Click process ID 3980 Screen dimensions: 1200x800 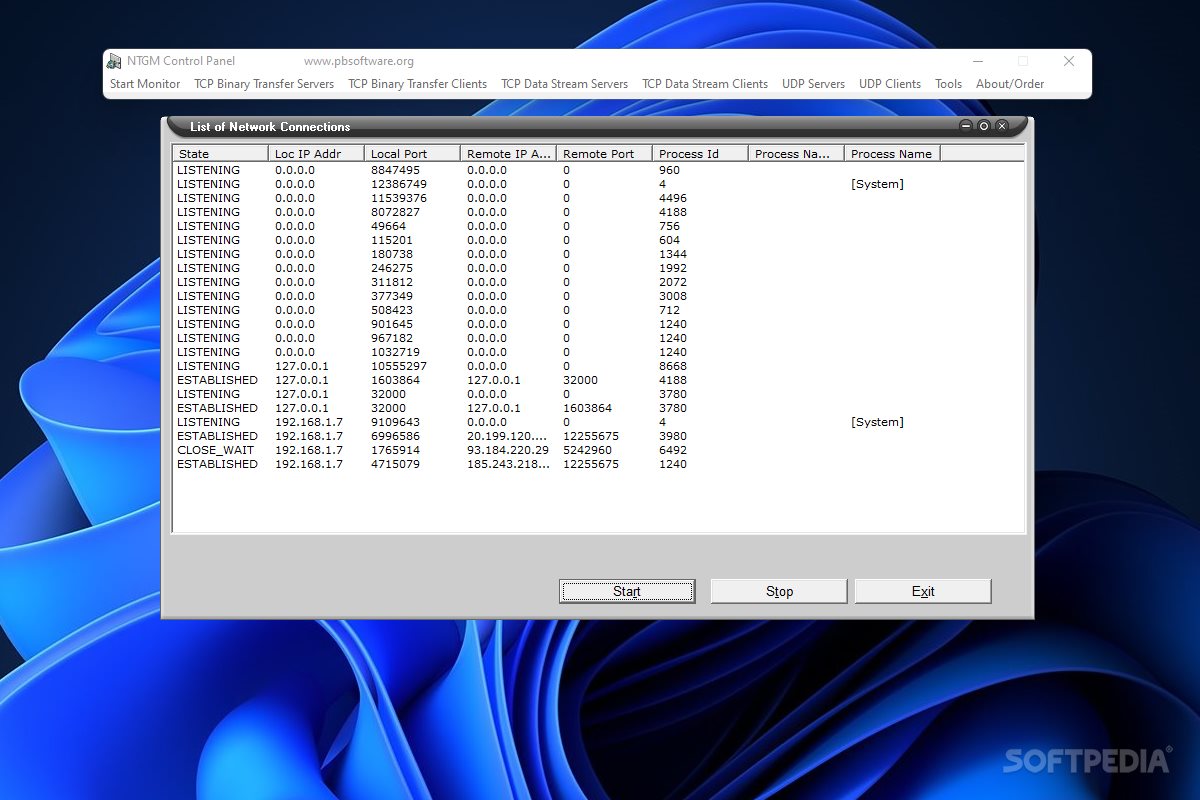(673, 436)
